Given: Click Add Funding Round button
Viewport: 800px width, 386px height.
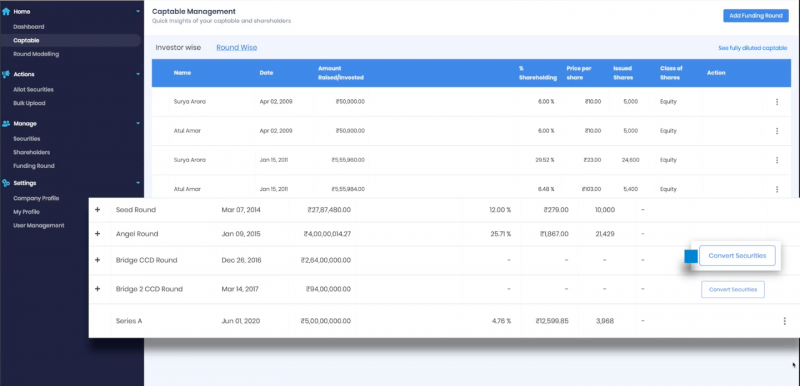Looking at the screenshot, I should click(x=756, y=16).
